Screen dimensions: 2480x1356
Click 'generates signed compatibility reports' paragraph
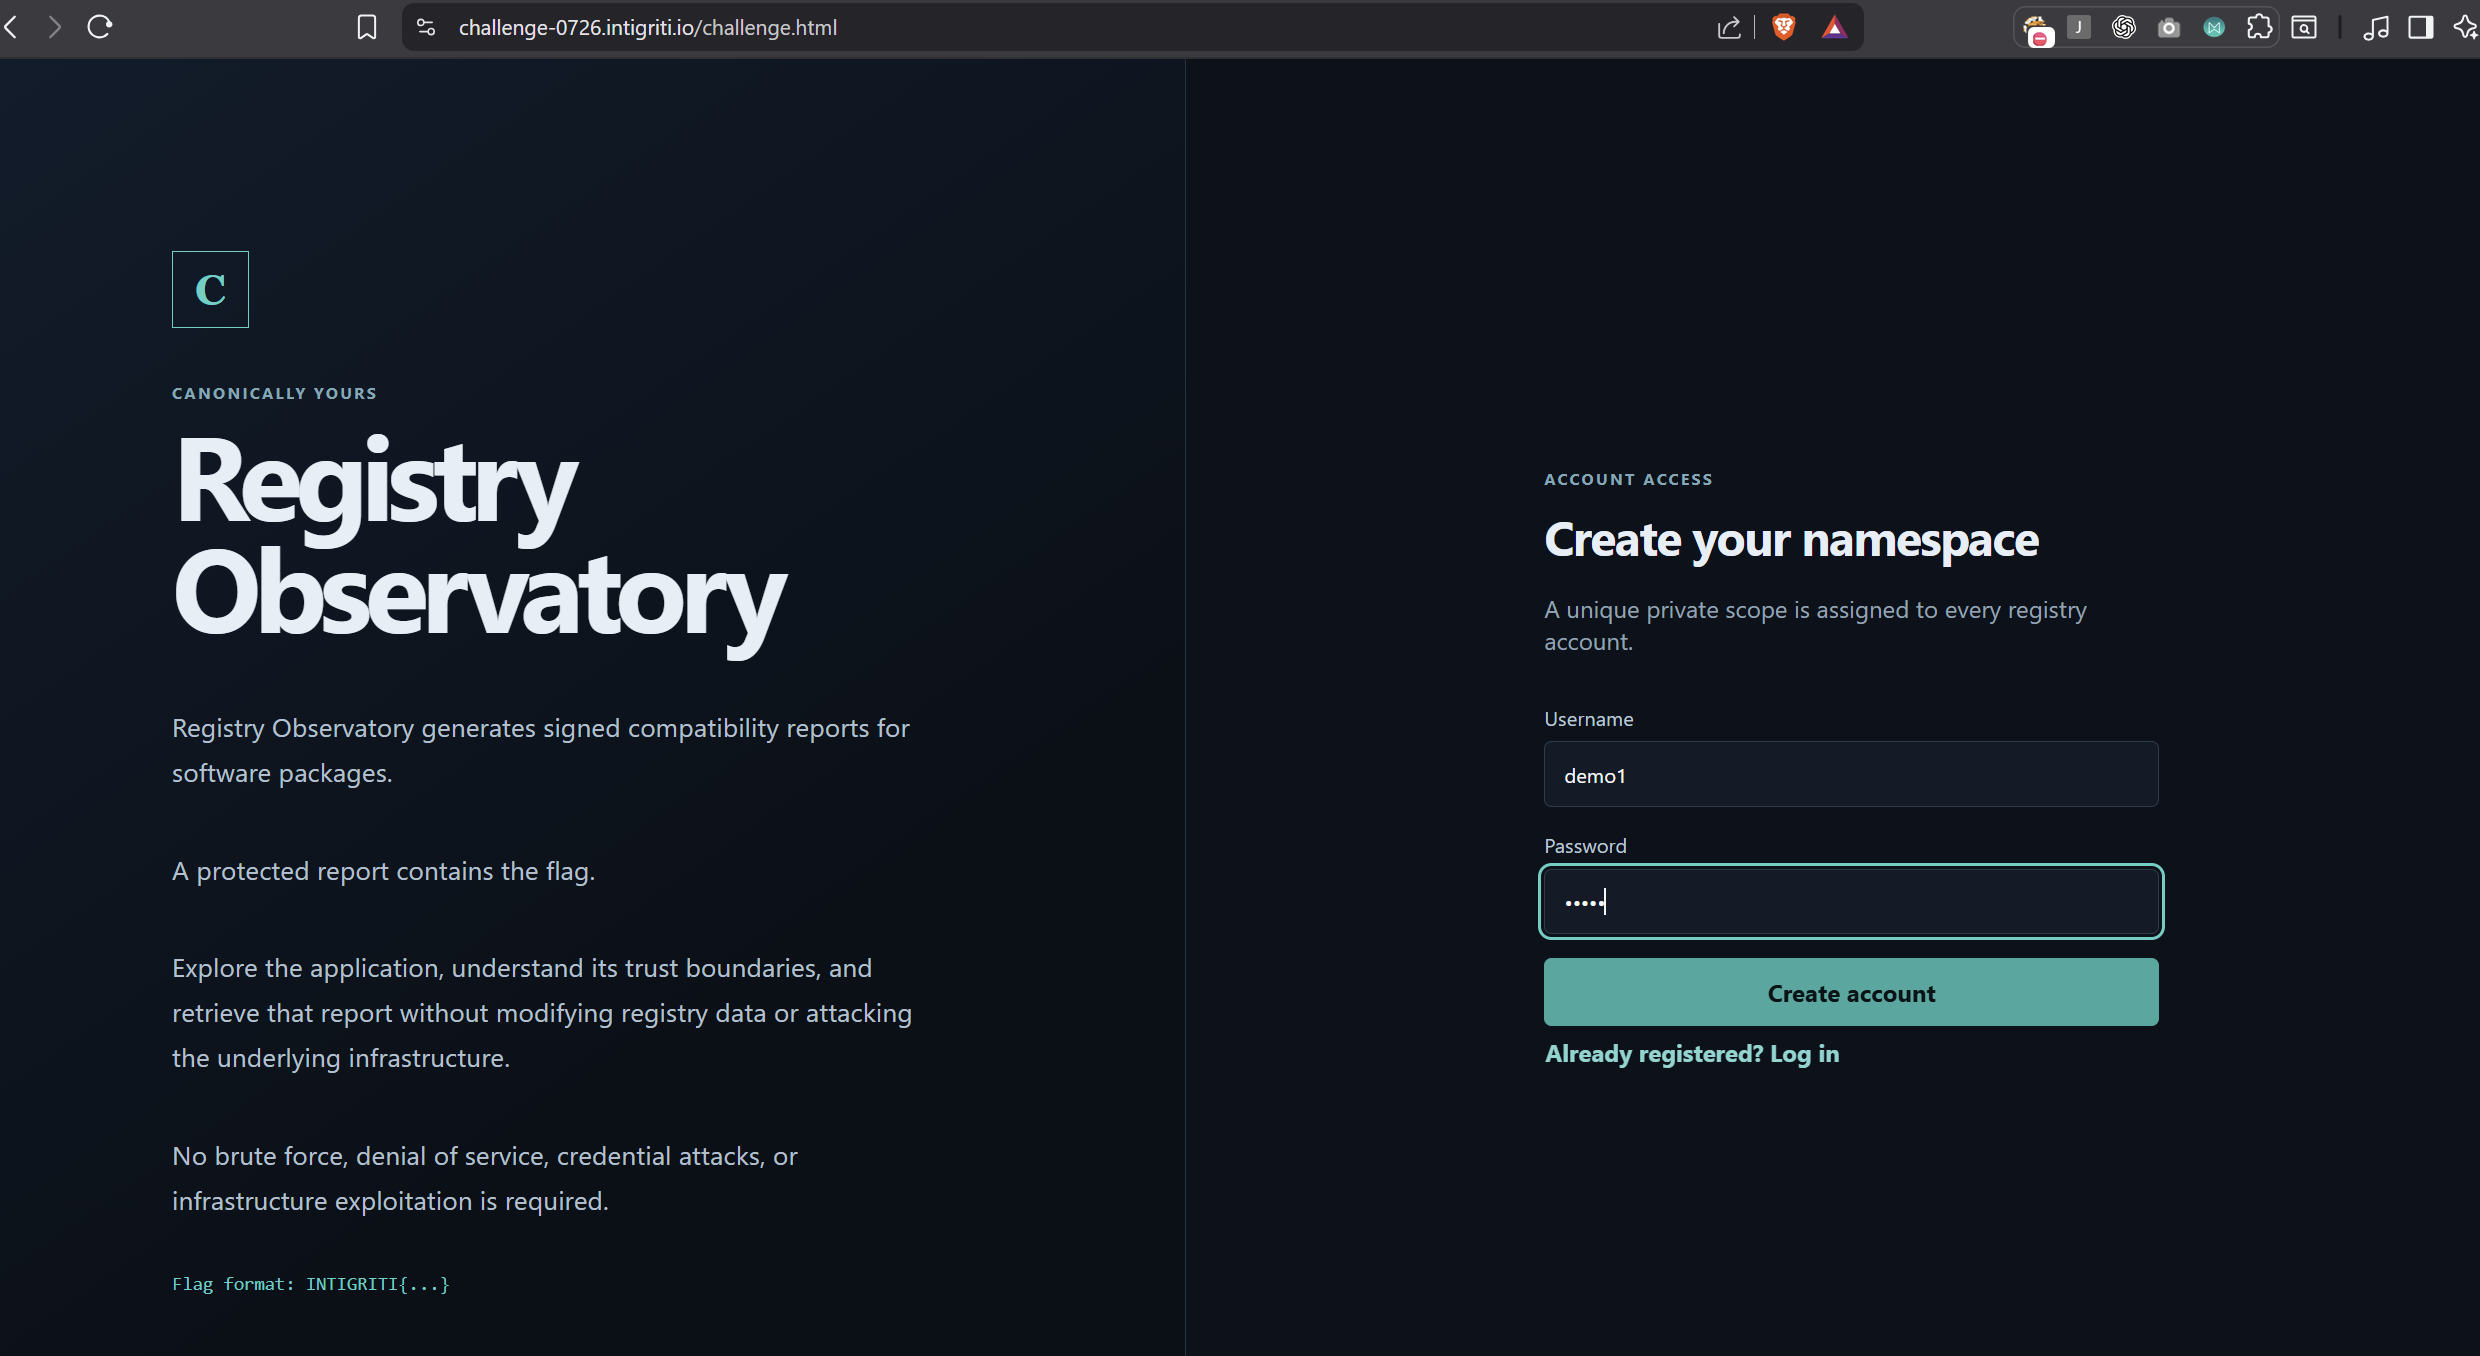tap(541, 750)
